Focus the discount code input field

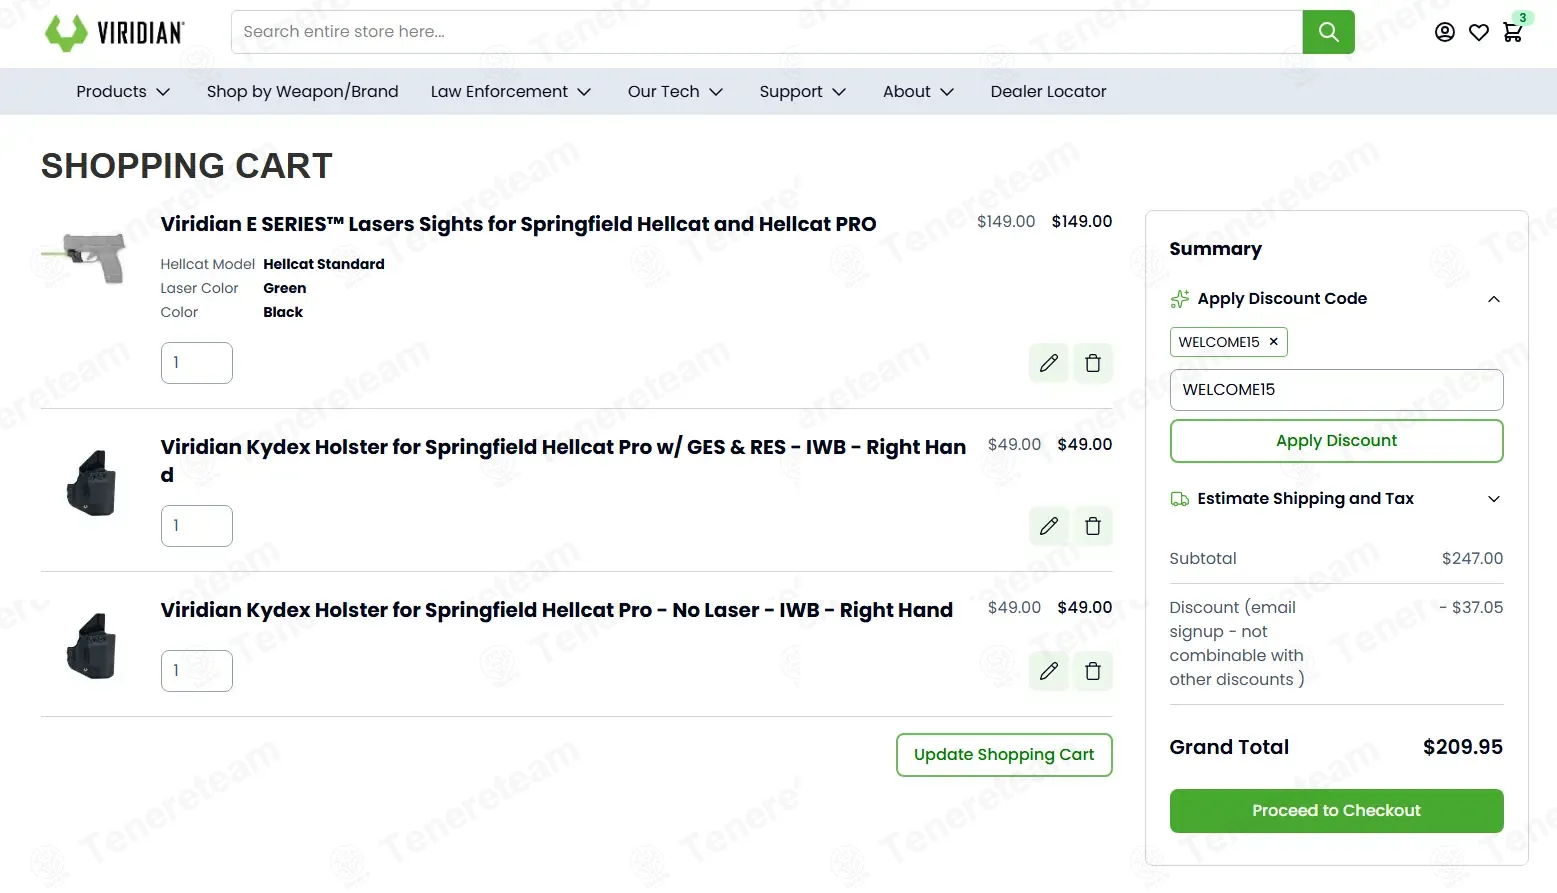tap(1336, 390)
